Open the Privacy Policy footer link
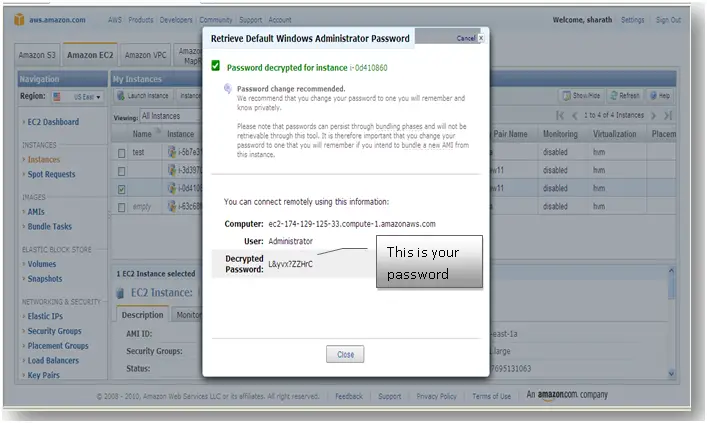 tap(436, 396)
